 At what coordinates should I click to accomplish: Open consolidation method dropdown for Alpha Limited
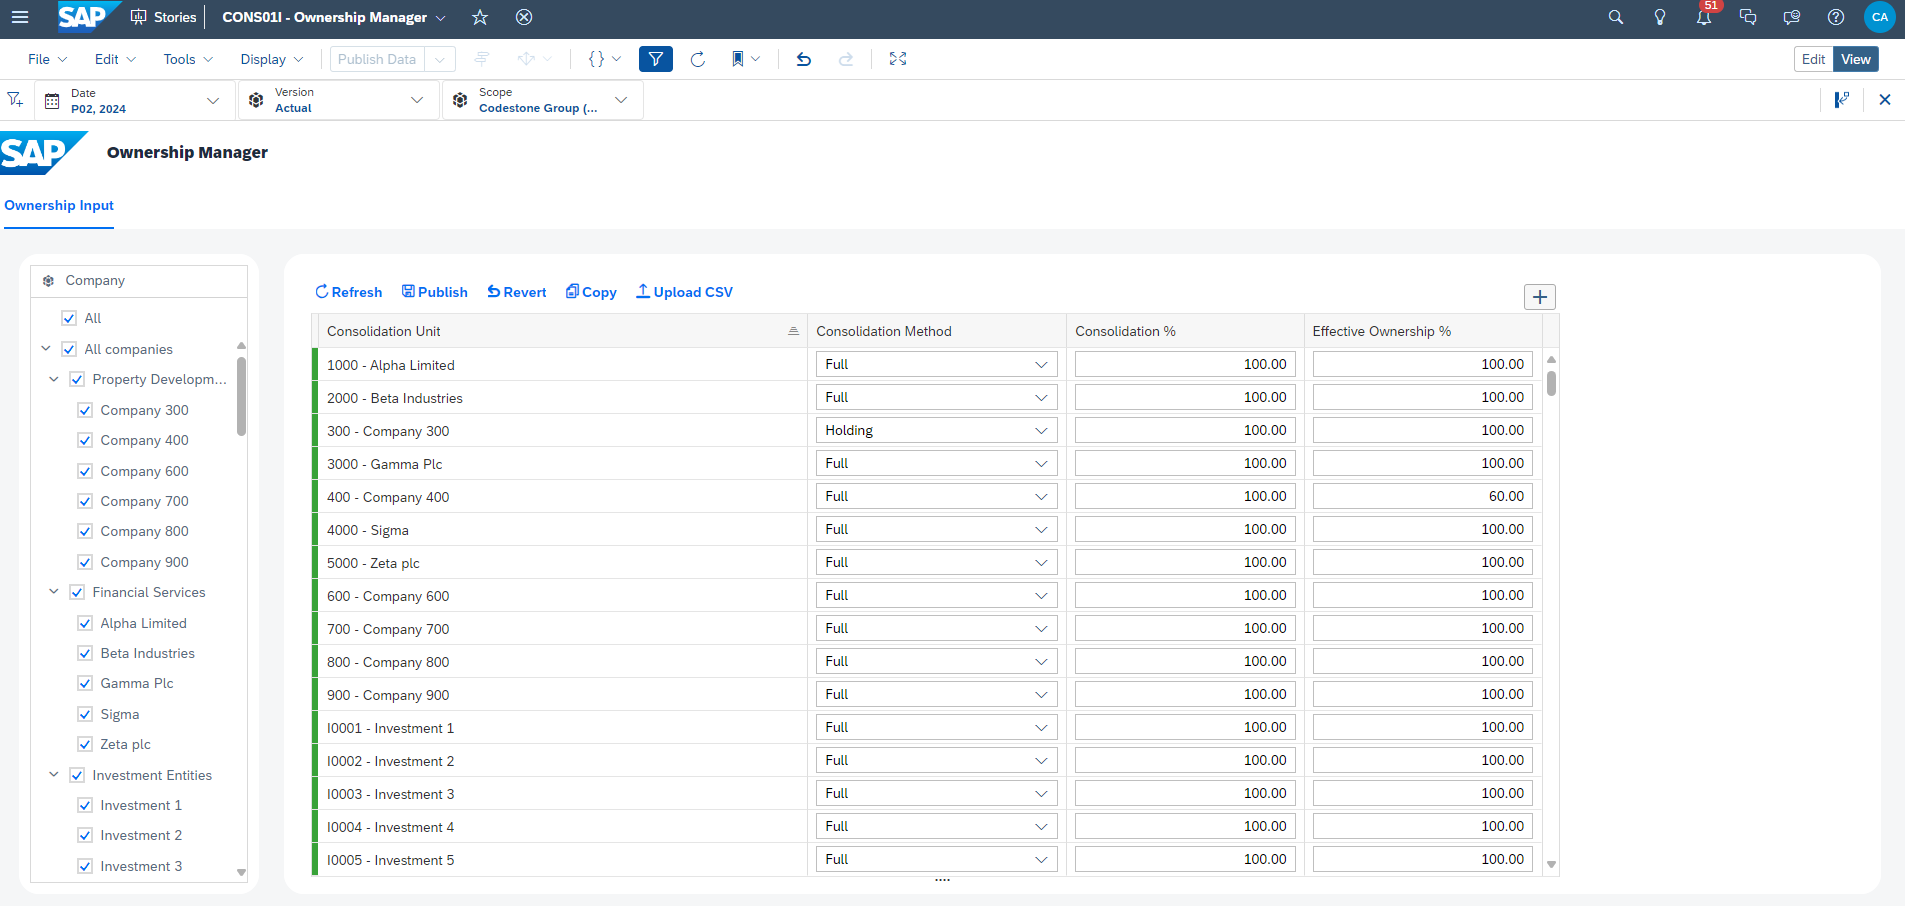[x=936, y=364]
